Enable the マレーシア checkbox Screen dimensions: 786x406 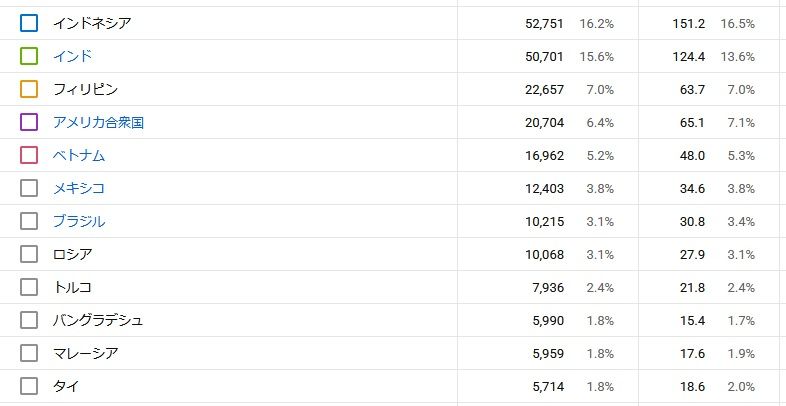coord(29,353)
